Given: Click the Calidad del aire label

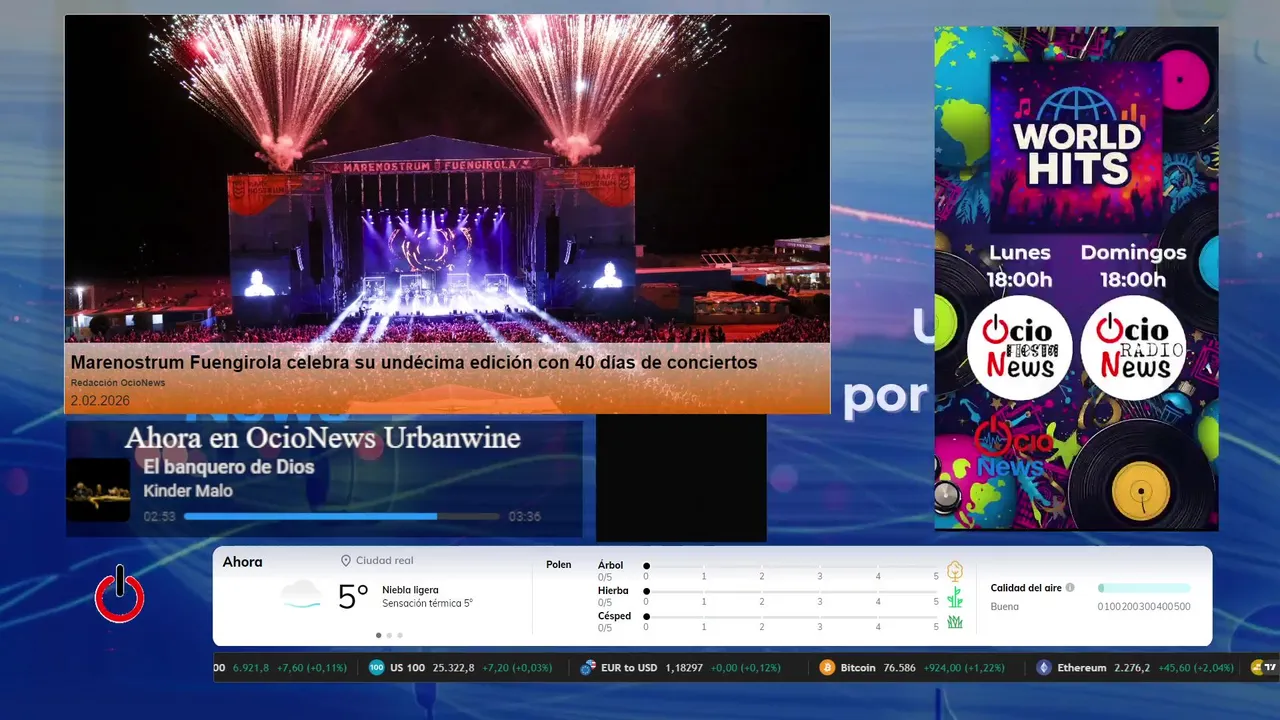Looking at the screenshot, I should pos(1026,588).
